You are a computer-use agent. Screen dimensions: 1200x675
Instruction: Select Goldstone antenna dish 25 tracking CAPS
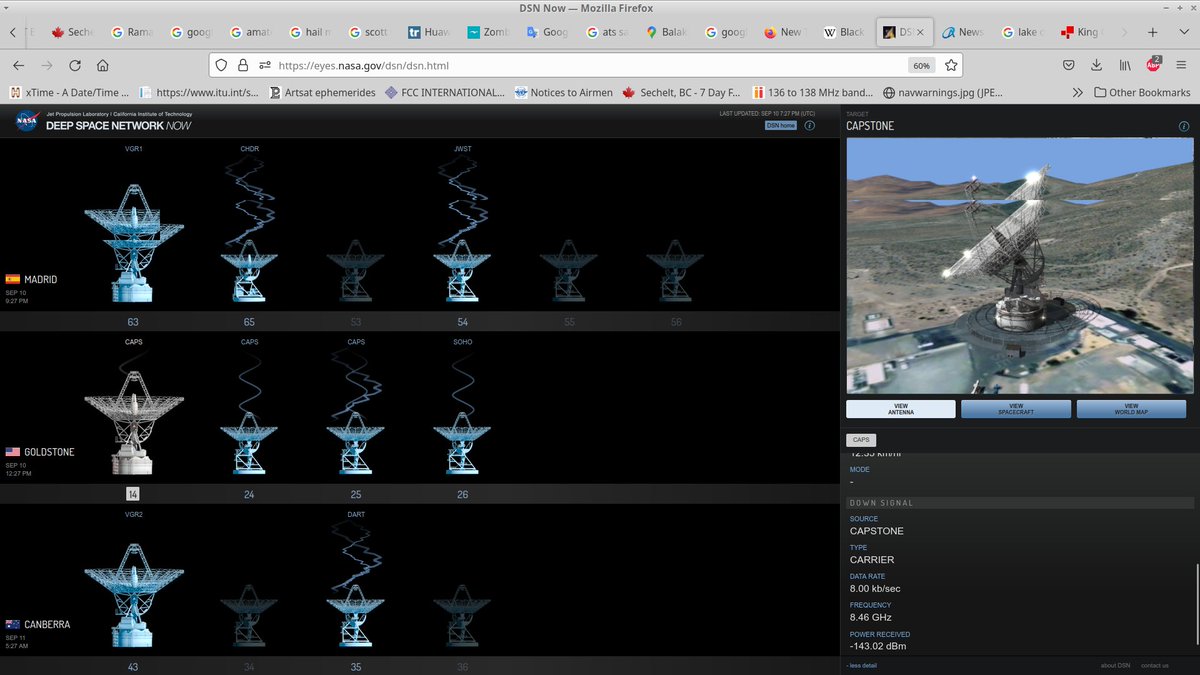(x=356, y=443)
